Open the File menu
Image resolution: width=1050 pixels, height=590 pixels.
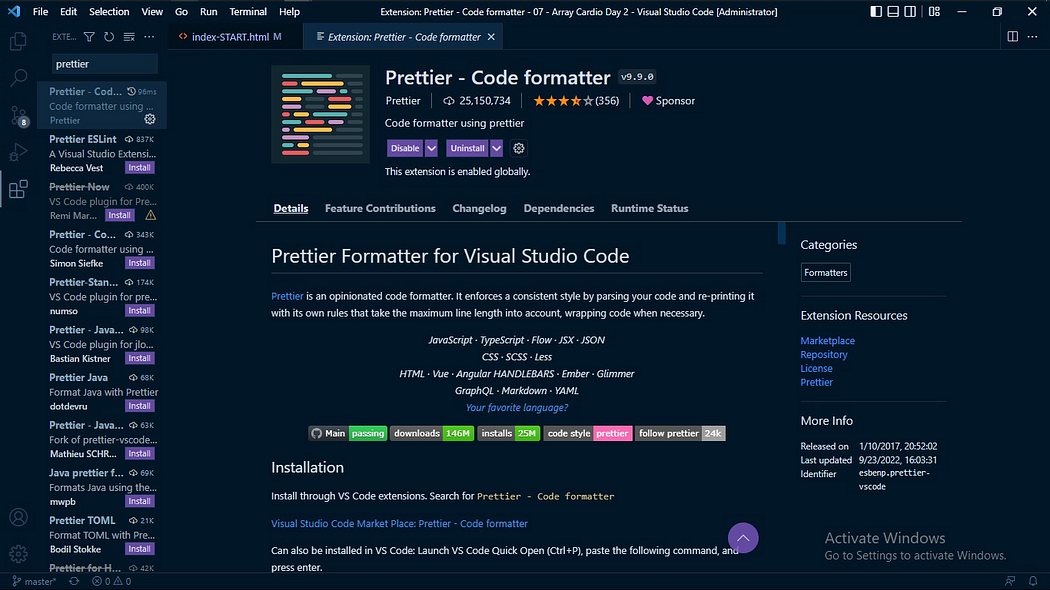[40, 11]
